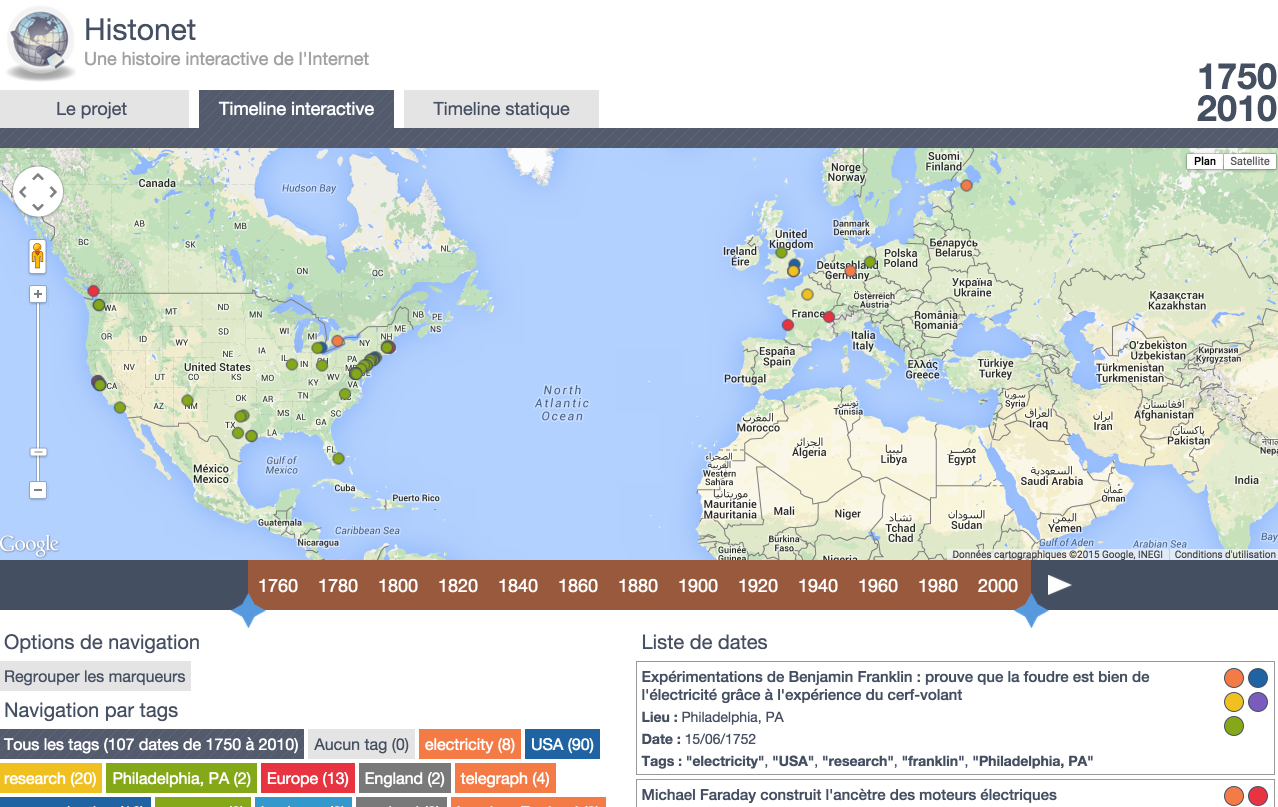The image size is (1278, 807).
Task: Click the "Liste de dates" heading
Action: 705,642
